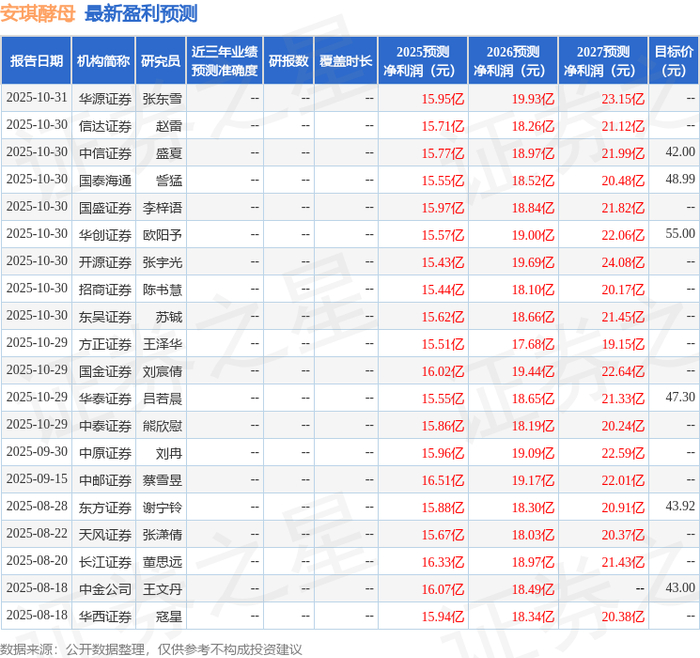This screenshot has width=700, height=658.
Task: Click the 24.08亿 forecast value
Action: pyautogui.click(x=623, y=262)
